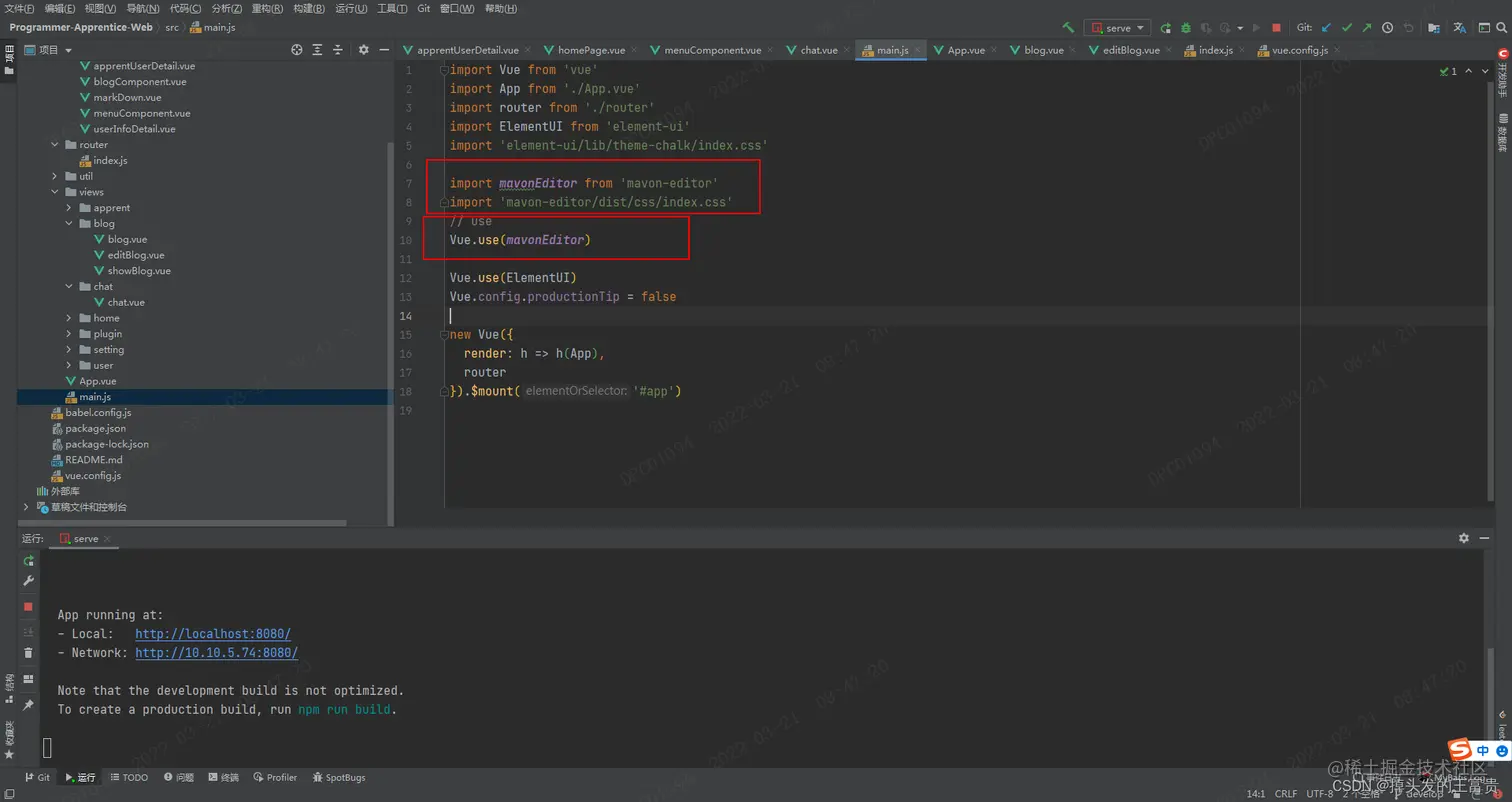1512x802 pixels.
Task: Rerun the serve configuration from the toolbar
Action: point(1166,28)
